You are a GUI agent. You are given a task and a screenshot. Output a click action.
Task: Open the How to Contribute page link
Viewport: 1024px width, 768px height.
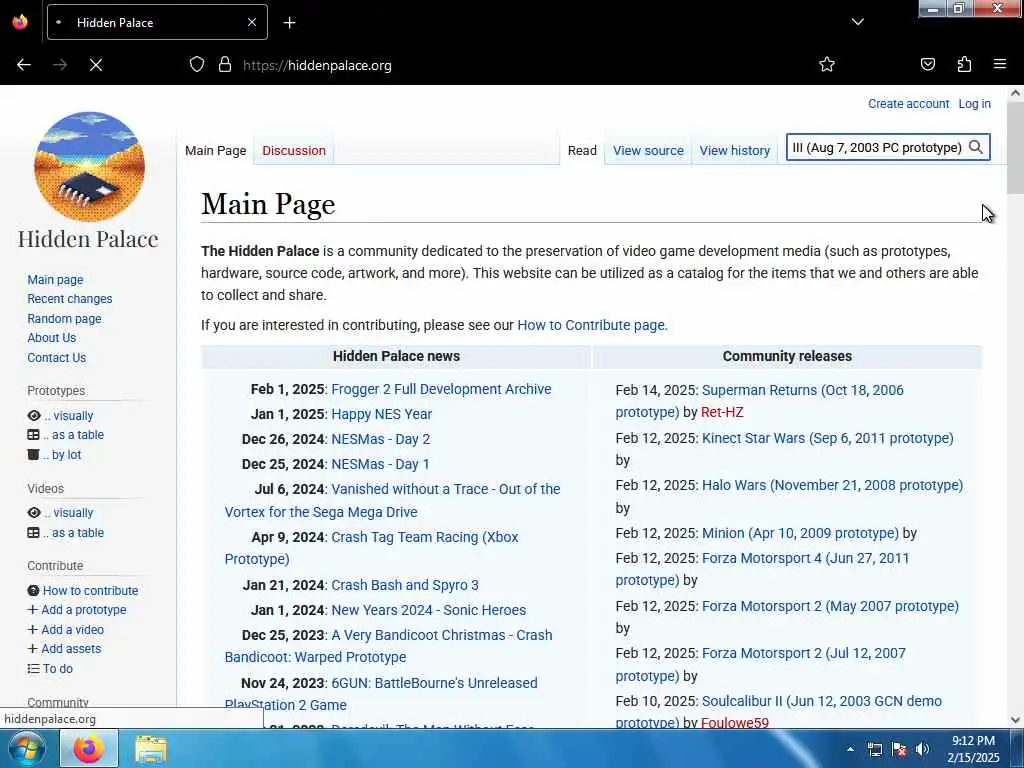(591, 325)
